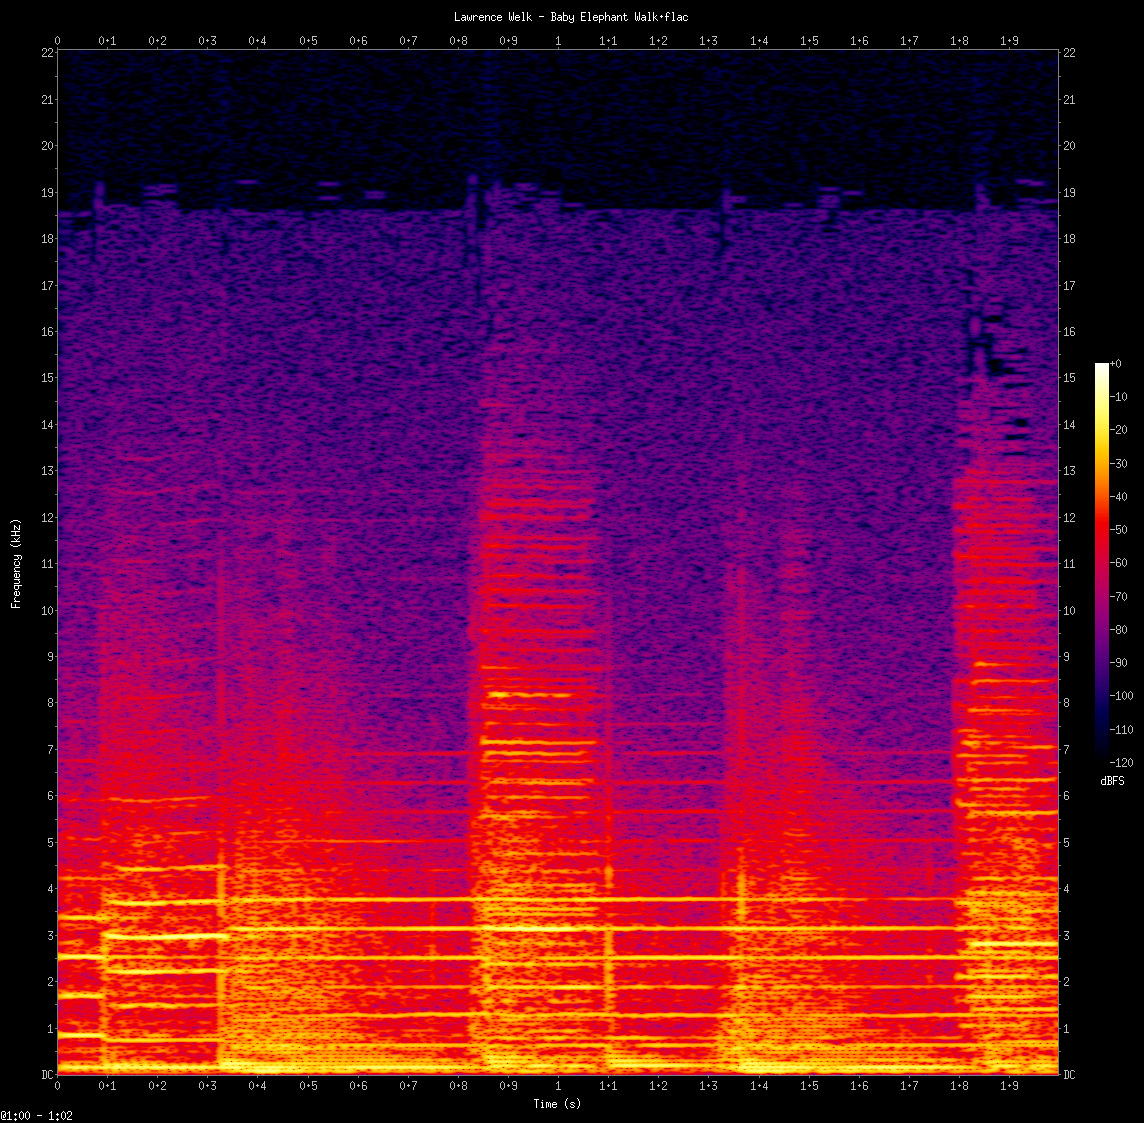Click "DC" on the right frequency axis
This screenshot has width=1144, height=1123.
click(x=1069, y=1075)
